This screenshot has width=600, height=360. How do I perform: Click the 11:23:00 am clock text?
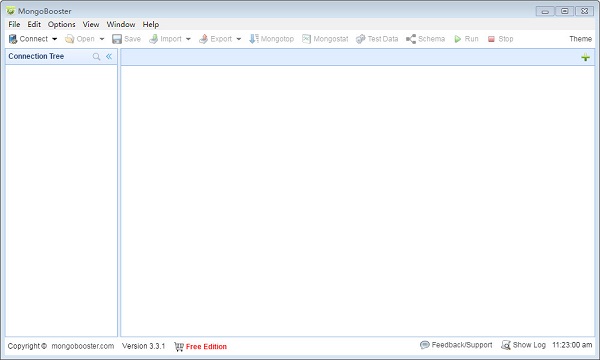572,345
